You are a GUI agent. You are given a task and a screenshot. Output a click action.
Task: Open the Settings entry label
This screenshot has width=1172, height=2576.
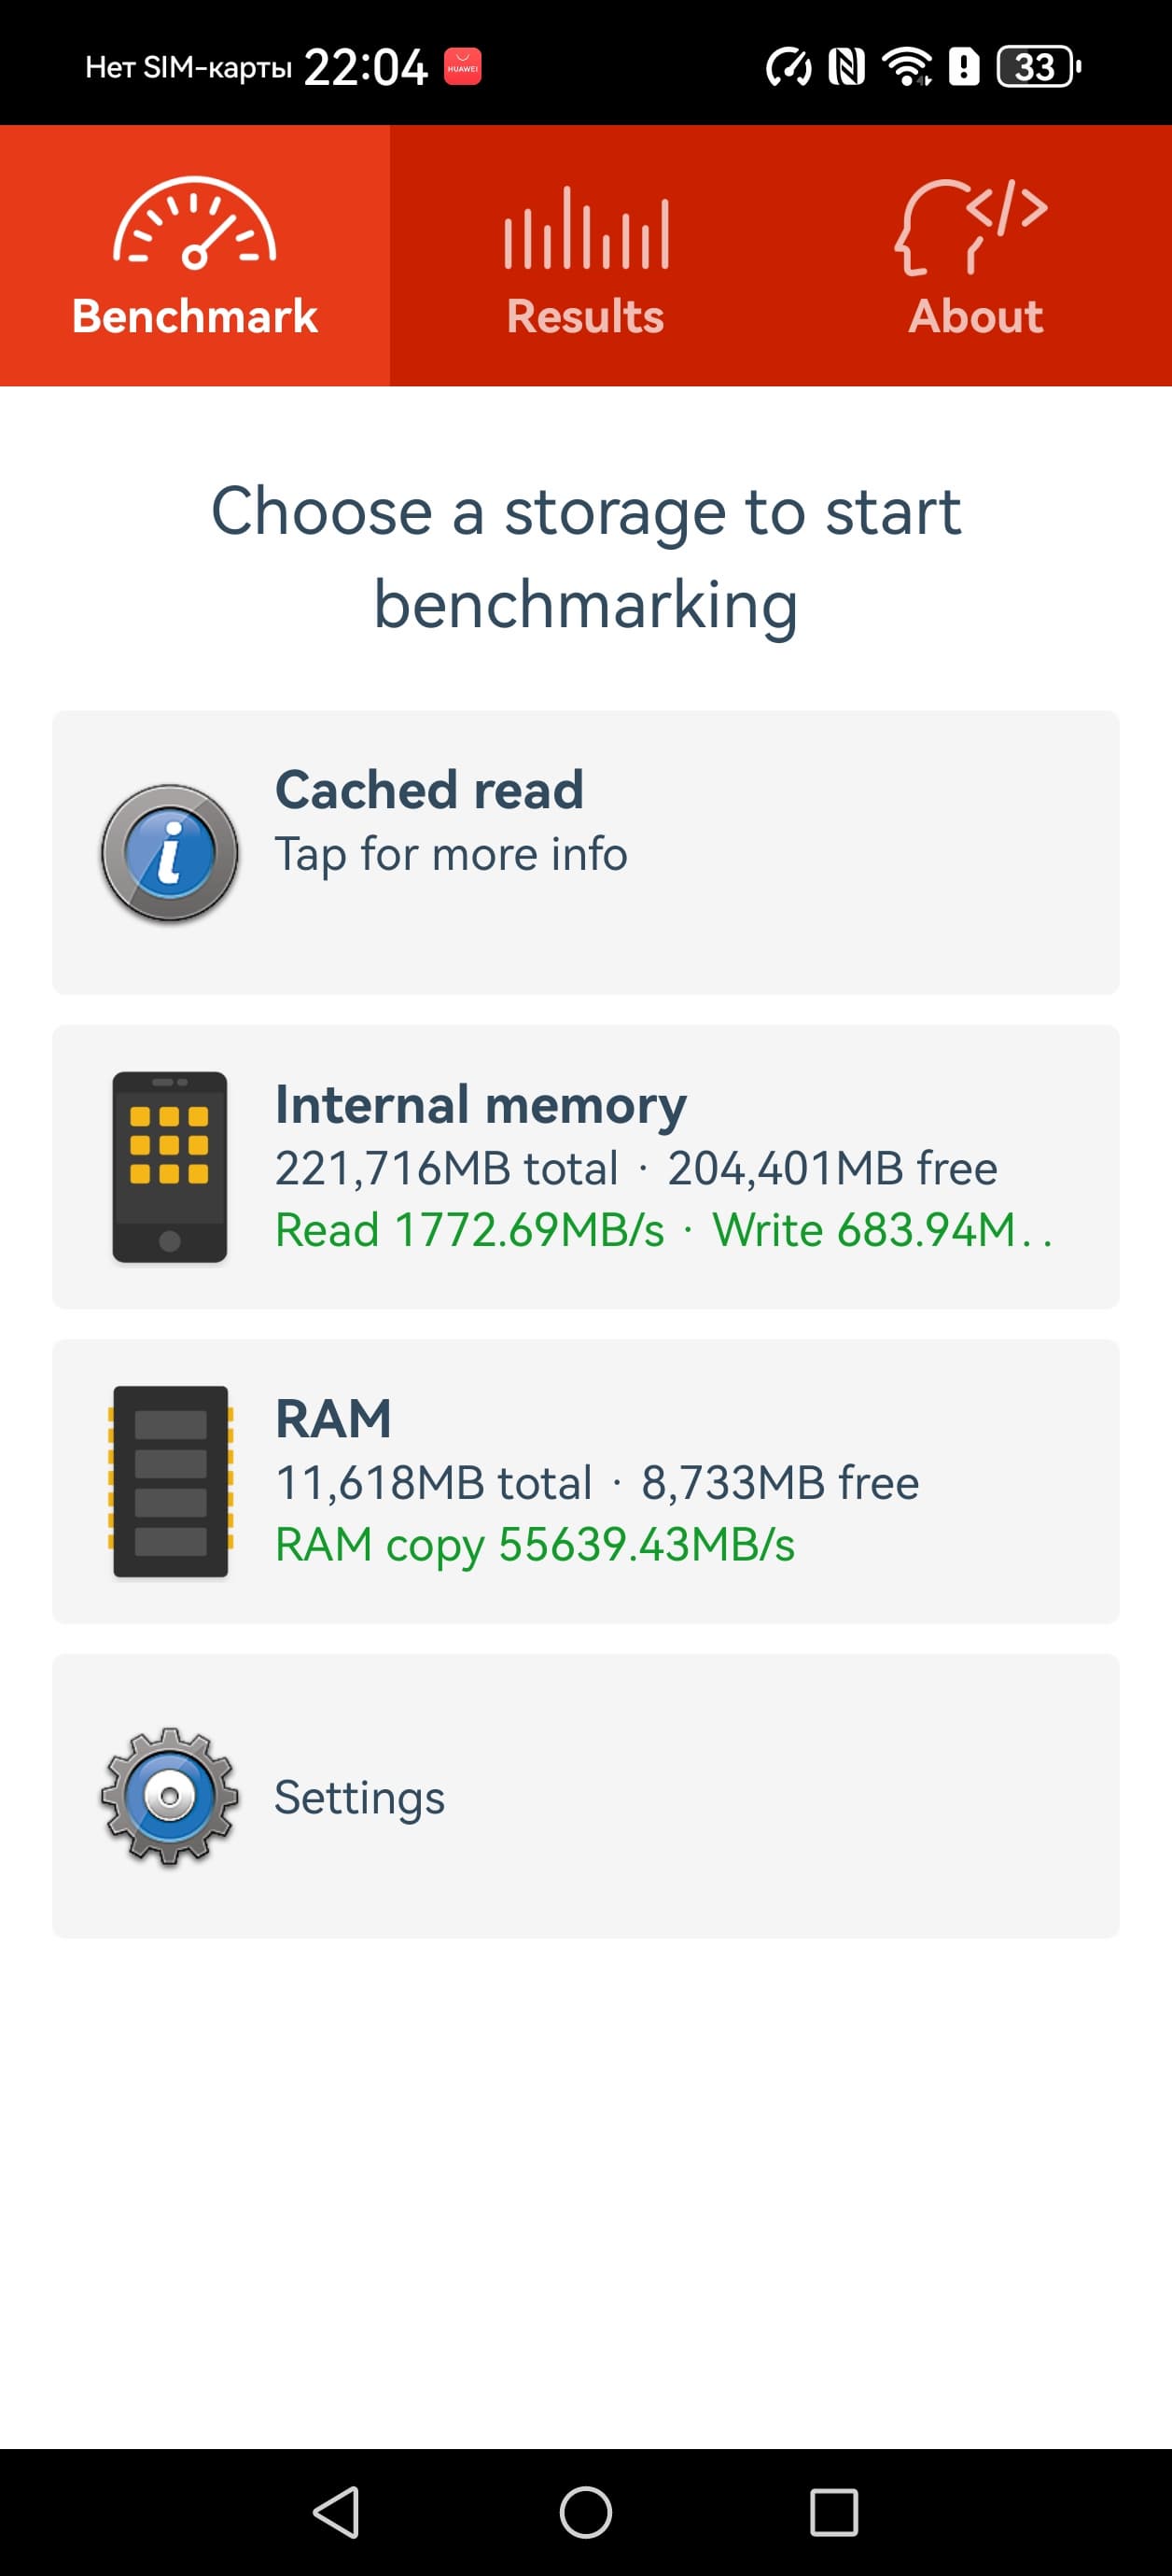(x=360, y=1797)
